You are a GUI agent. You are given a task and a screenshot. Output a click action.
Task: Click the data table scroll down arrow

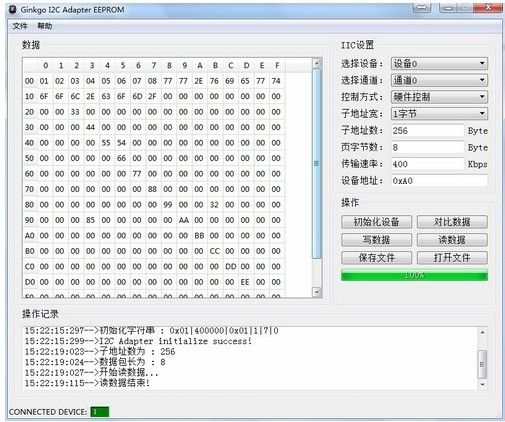click(317, 292)
